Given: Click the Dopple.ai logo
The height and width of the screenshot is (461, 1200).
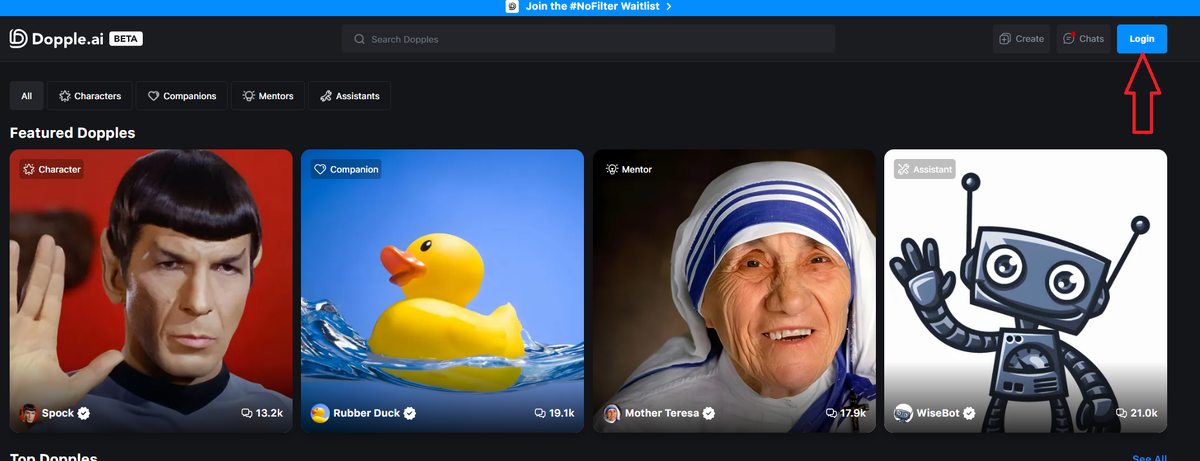Looking at the screenshot, I should click(56, 38).
